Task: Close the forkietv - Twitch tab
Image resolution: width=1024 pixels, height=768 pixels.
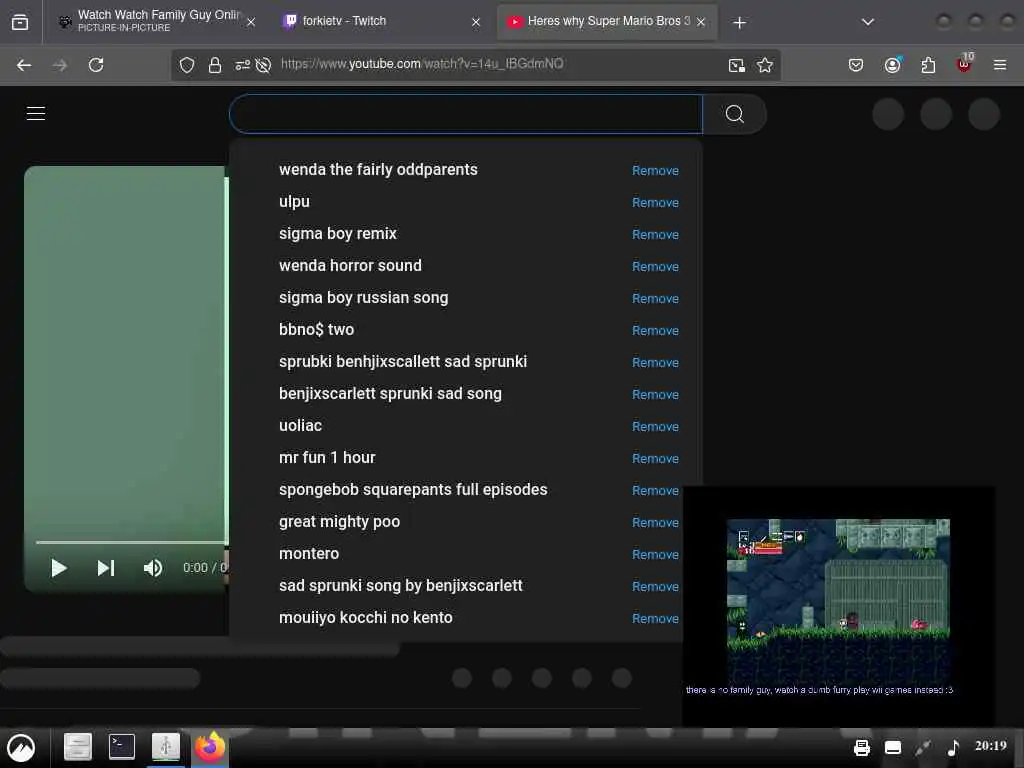Action: pyautogui.click(x=476, y=22)
